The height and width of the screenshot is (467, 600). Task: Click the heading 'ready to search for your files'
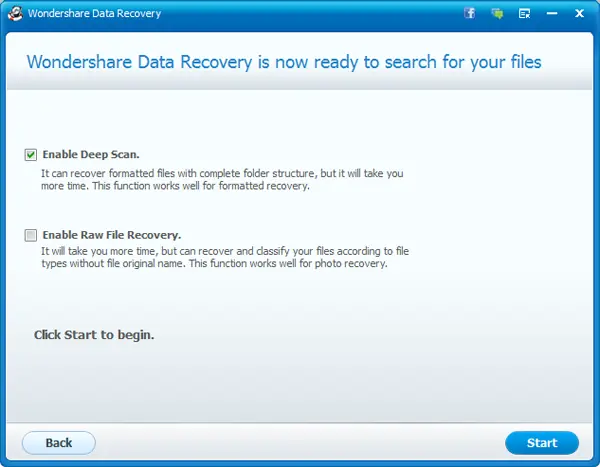(427, 62)
